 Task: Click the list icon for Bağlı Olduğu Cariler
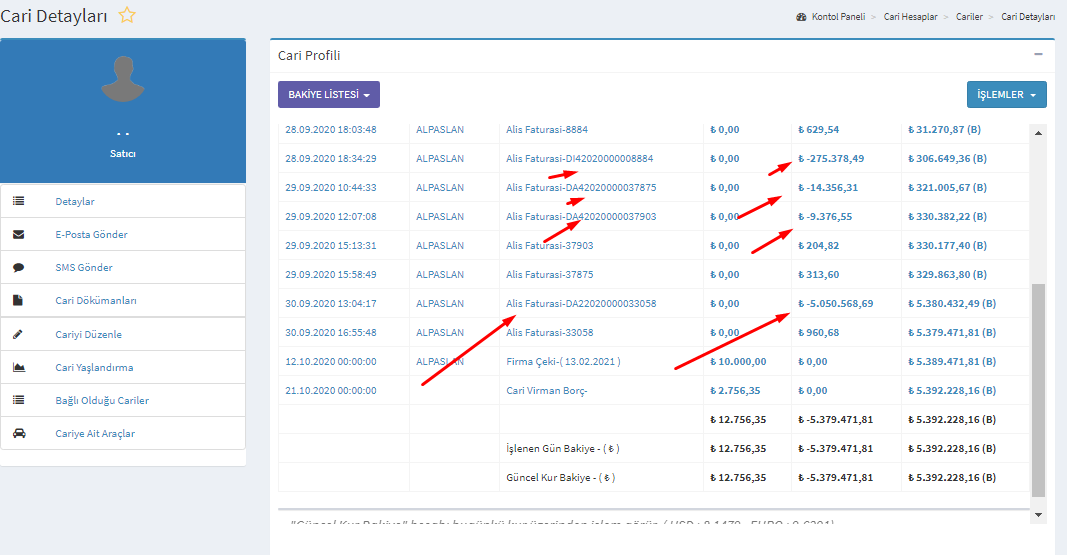[18, 400]
